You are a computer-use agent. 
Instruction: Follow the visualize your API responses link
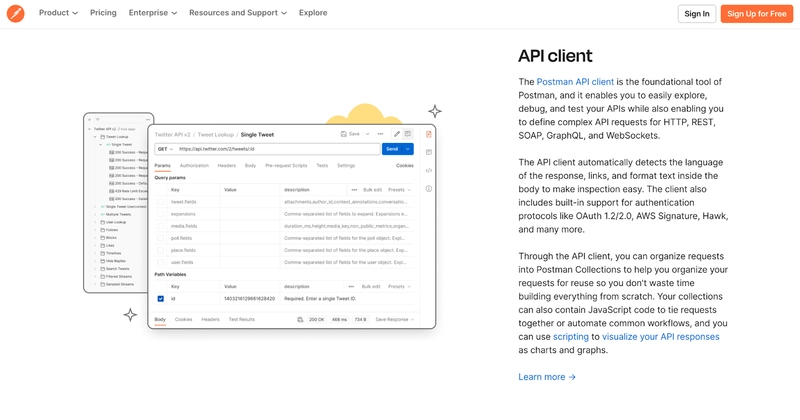661,337
